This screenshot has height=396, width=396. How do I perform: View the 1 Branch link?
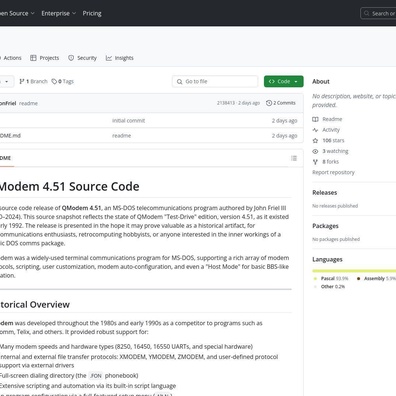tap(33, 81)
